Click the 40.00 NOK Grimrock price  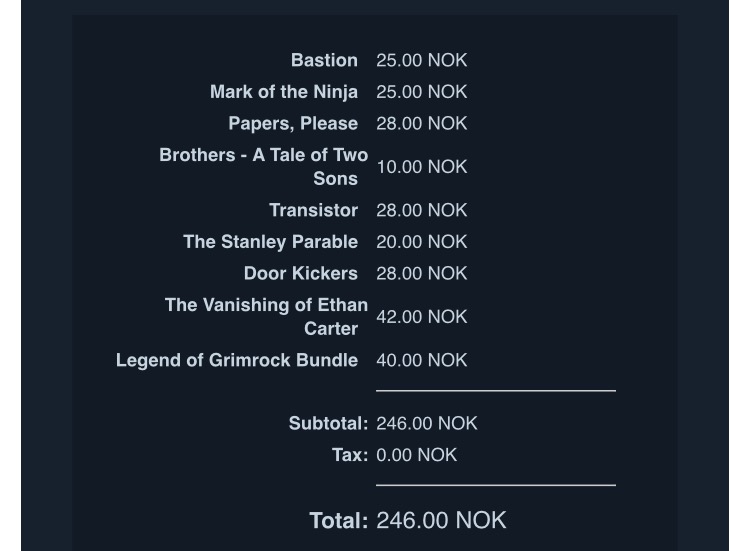(x=421, y=360)
